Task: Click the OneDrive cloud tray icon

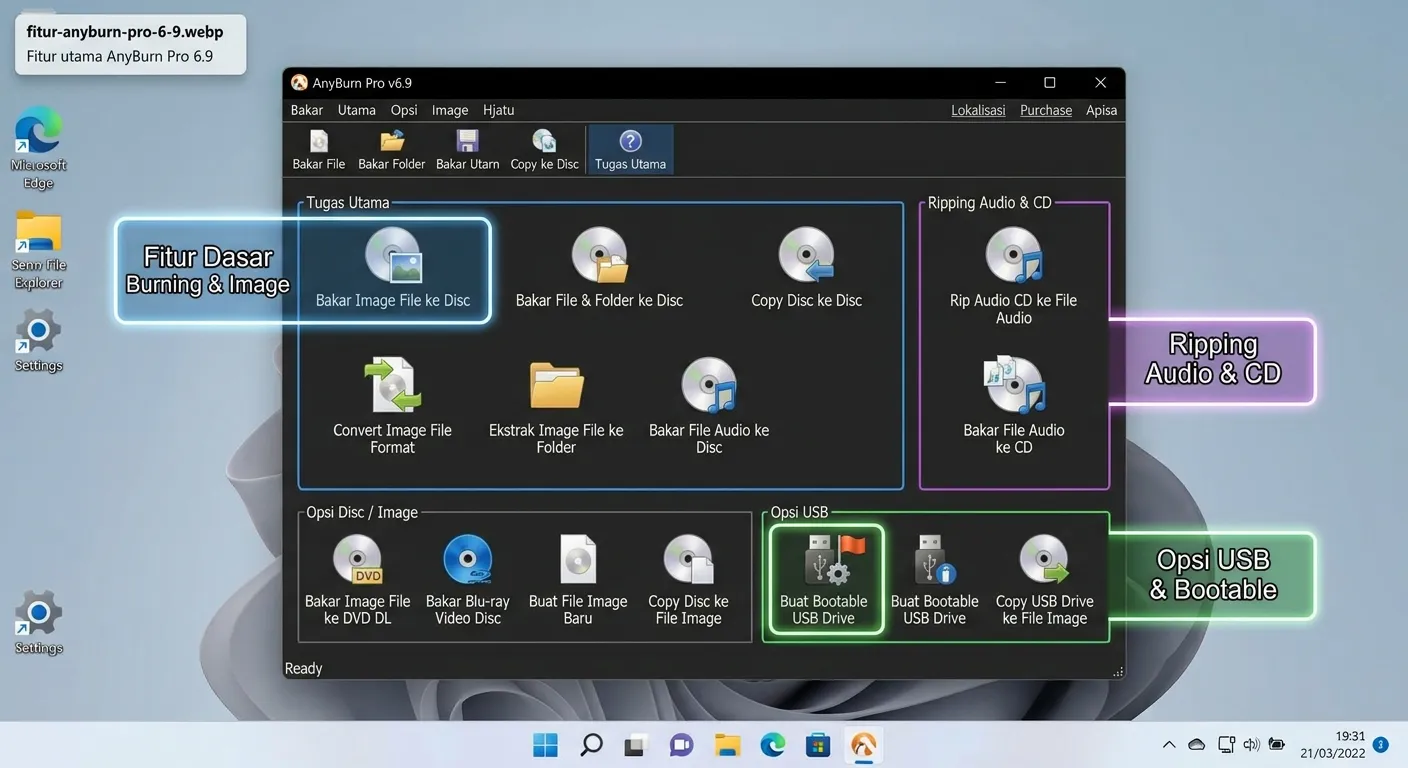Action: pyautogui.click(x=1196, y=745)
